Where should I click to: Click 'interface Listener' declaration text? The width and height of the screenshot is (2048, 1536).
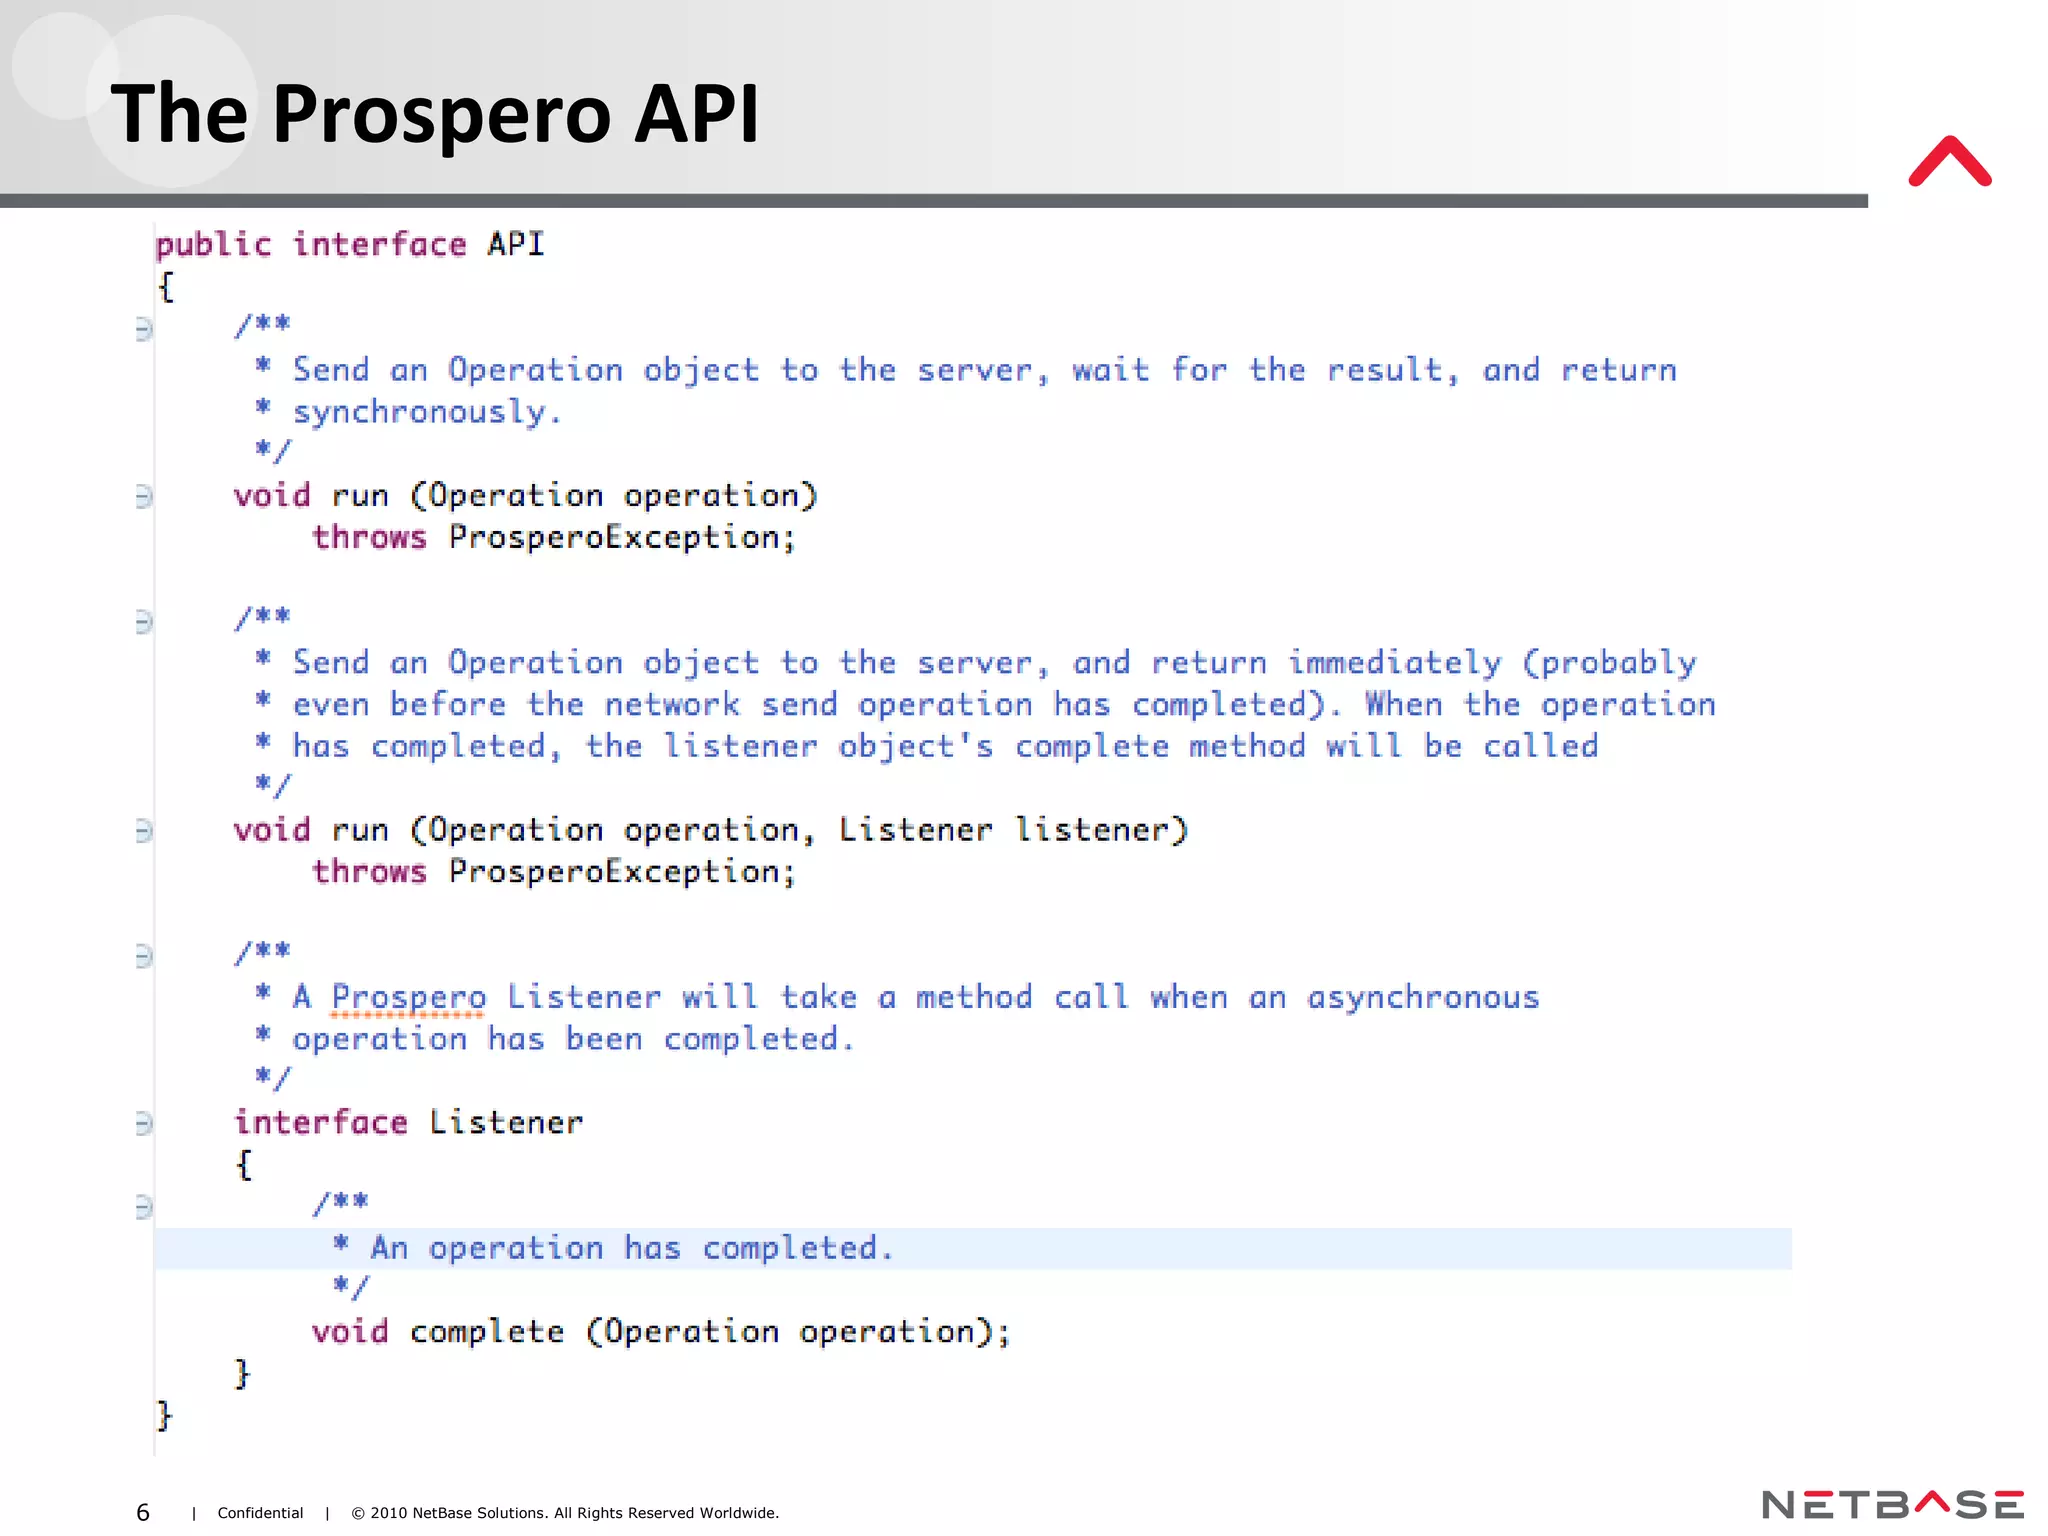[408, 1123]
